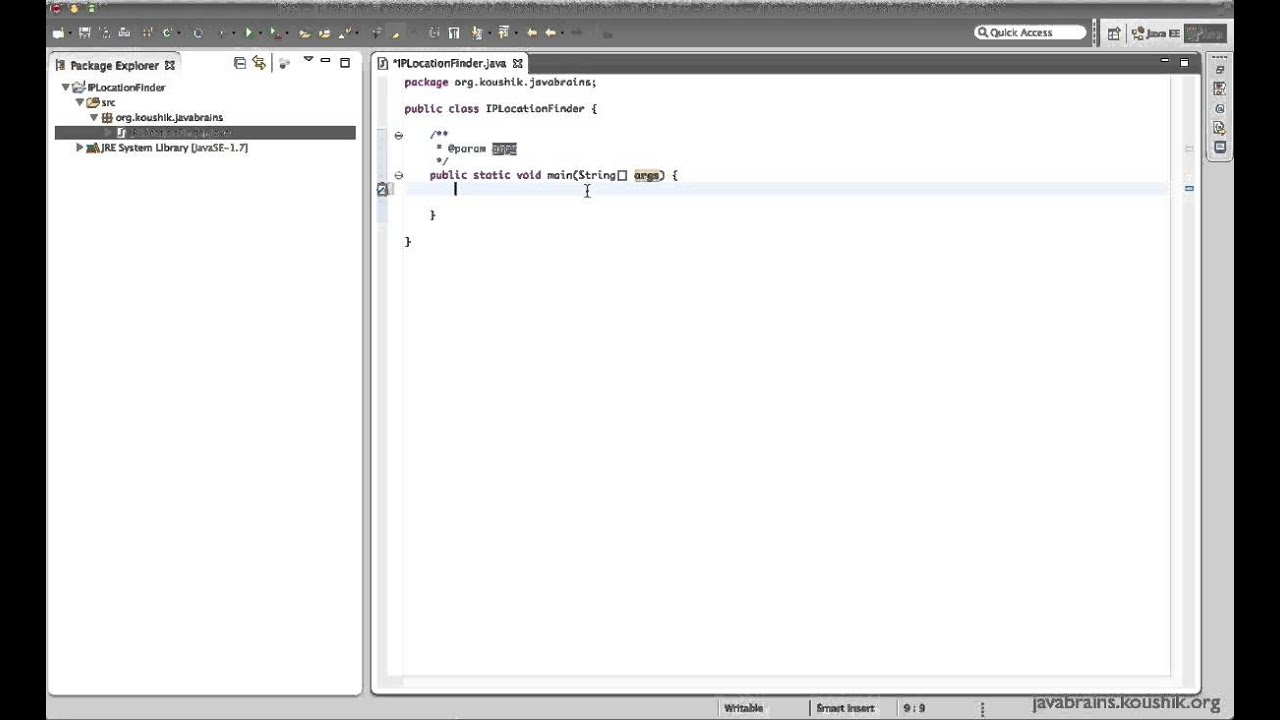The image size is (1280, 720).
Task: Click the Restore icon in right trim
Action: tap(1220, 70)
